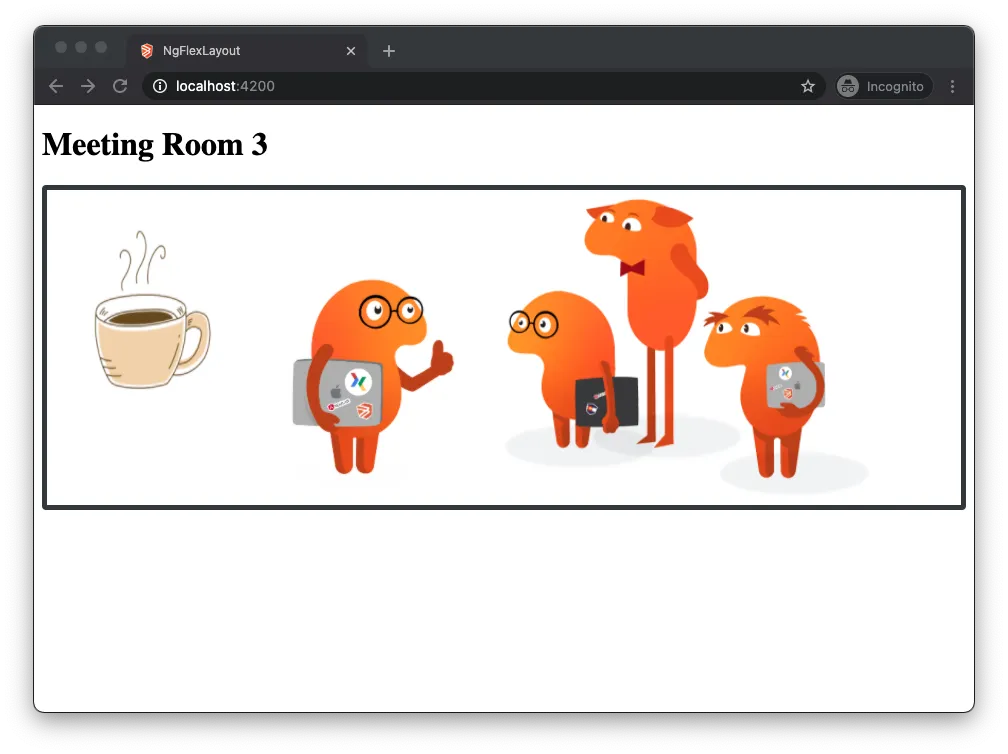Close the window with red button
This screenshot has height=754, width=1008.
click(x=61, y=47)
